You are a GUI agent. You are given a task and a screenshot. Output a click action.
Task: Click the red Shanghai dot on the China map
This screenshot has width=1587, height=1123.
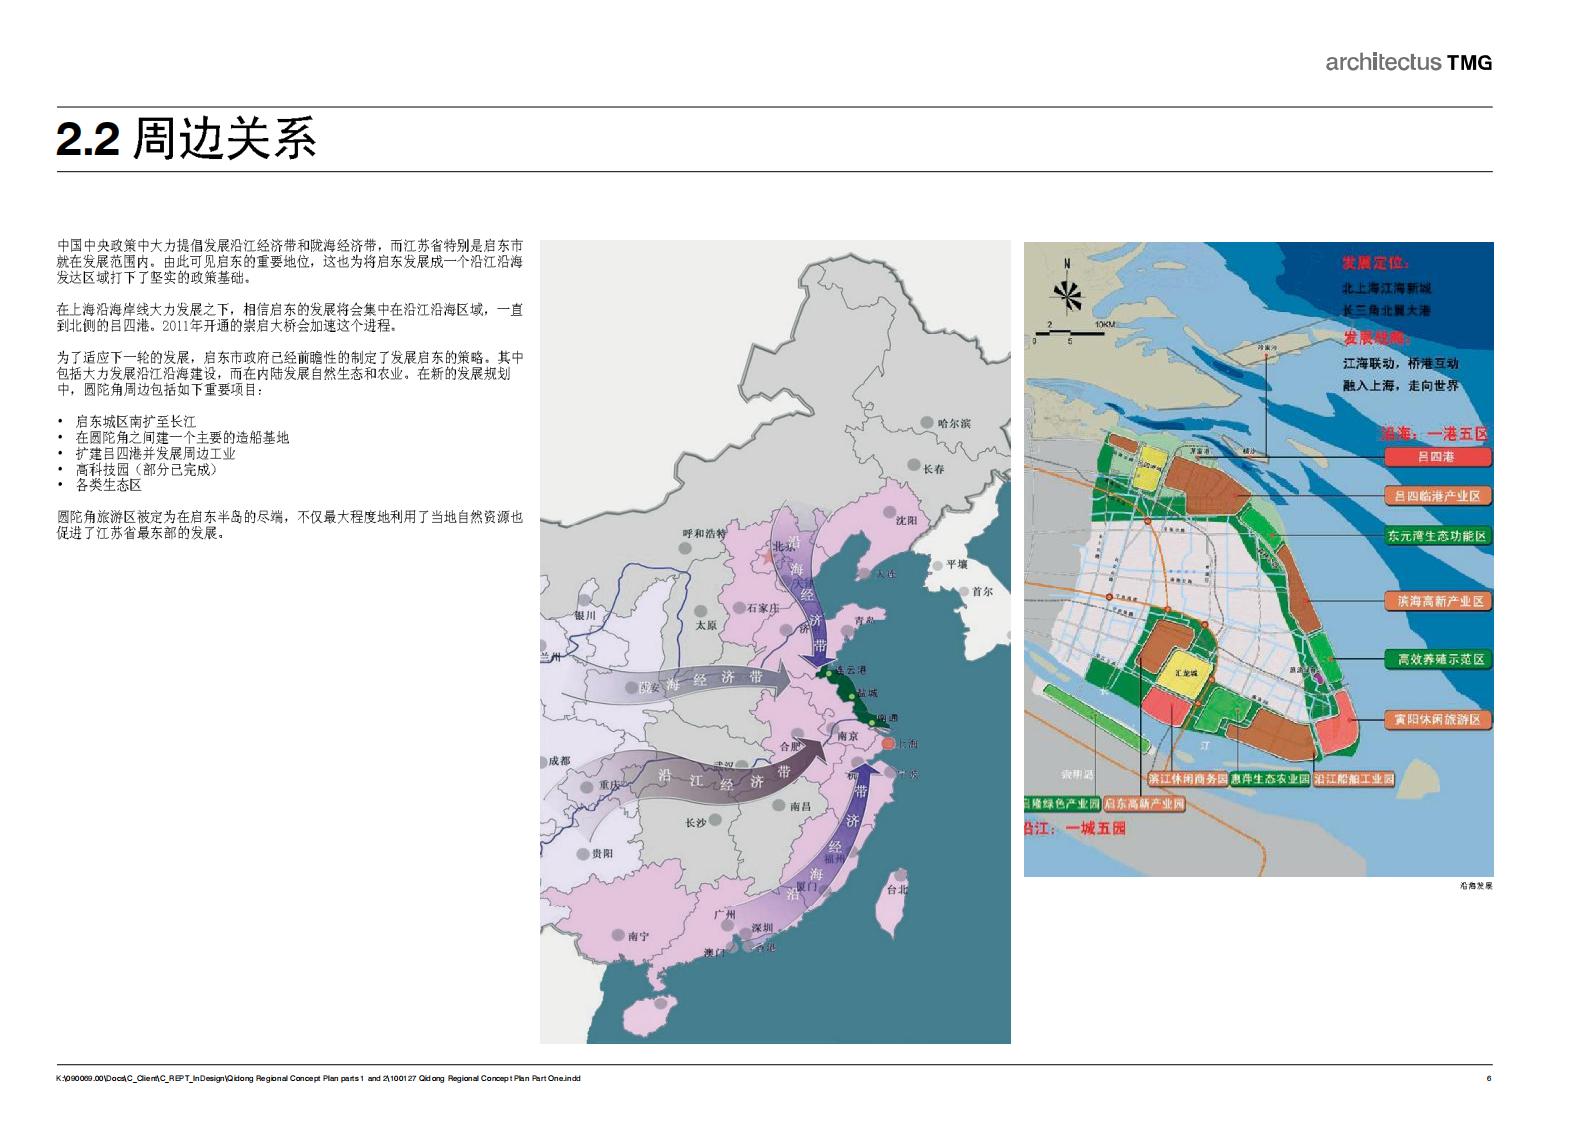[x=889, y=743]
